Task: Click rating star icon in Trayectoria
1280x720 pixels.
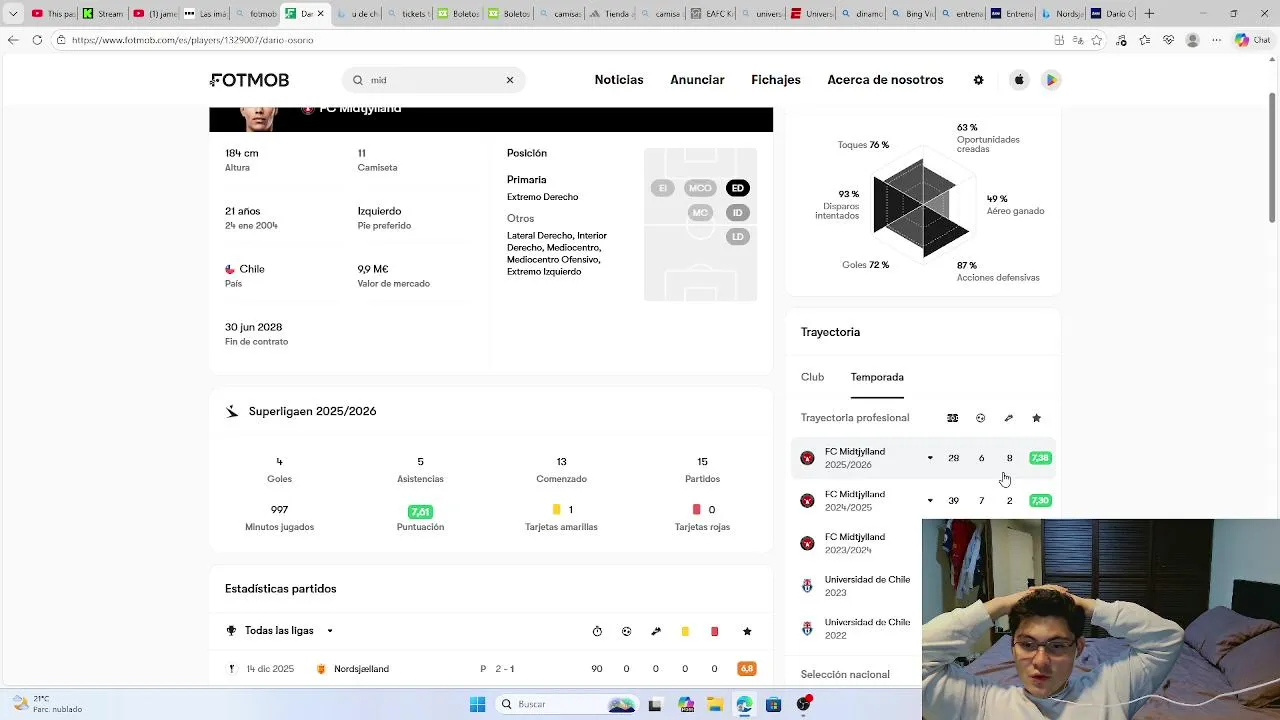Action: click(1037, 418)
